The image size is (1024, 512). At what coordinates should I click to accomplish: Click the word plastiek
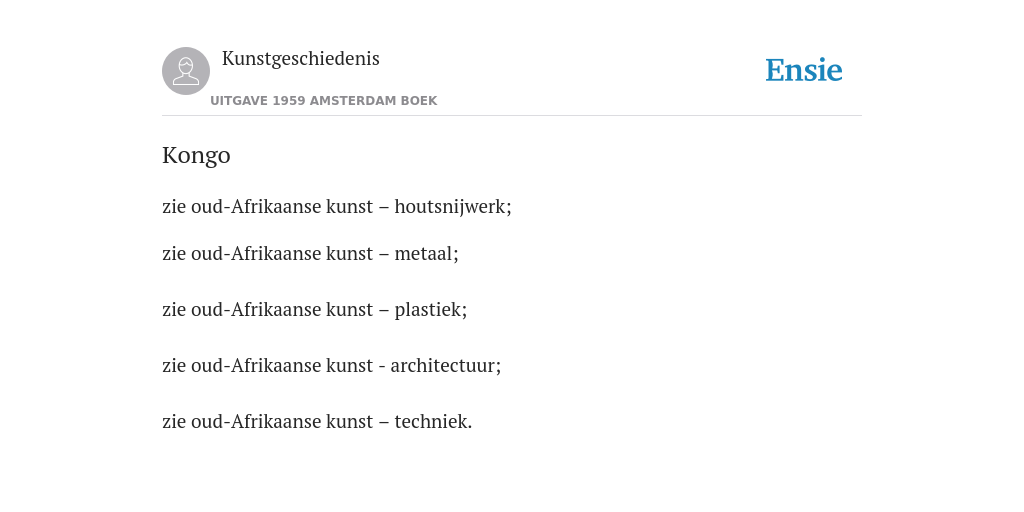[x=430, y=310]
